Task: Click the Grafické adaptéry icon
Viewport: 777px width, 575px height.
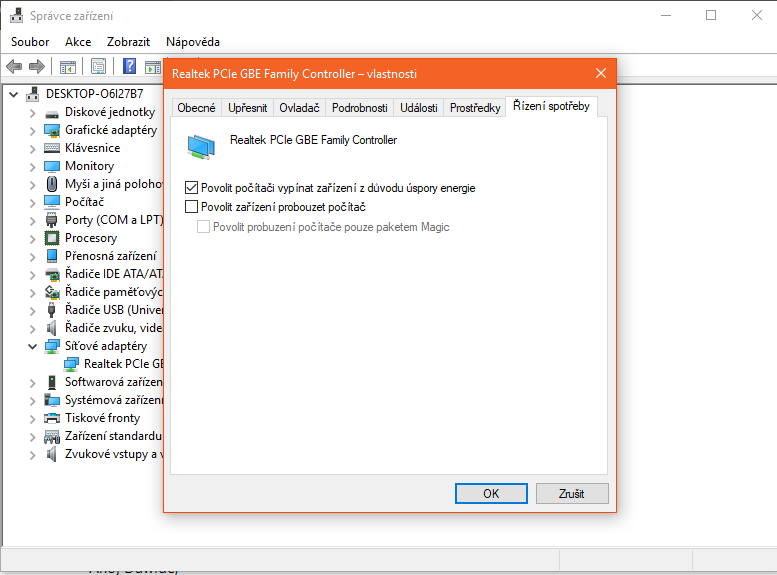Action: tap(52, 130)
